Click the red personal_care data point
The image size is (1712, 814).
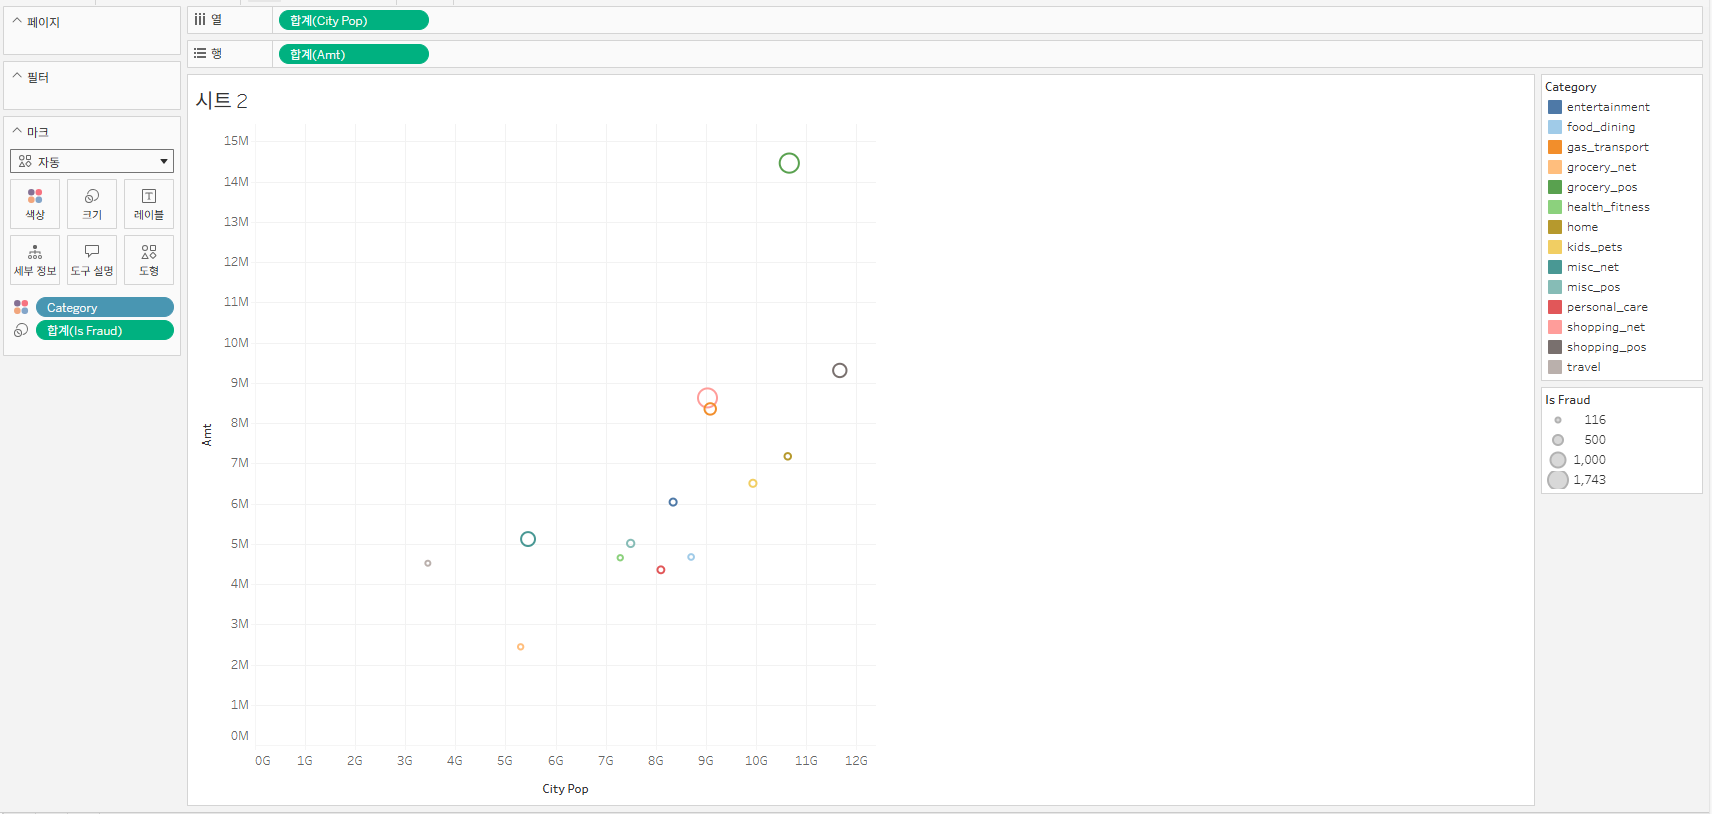point(661,570)
